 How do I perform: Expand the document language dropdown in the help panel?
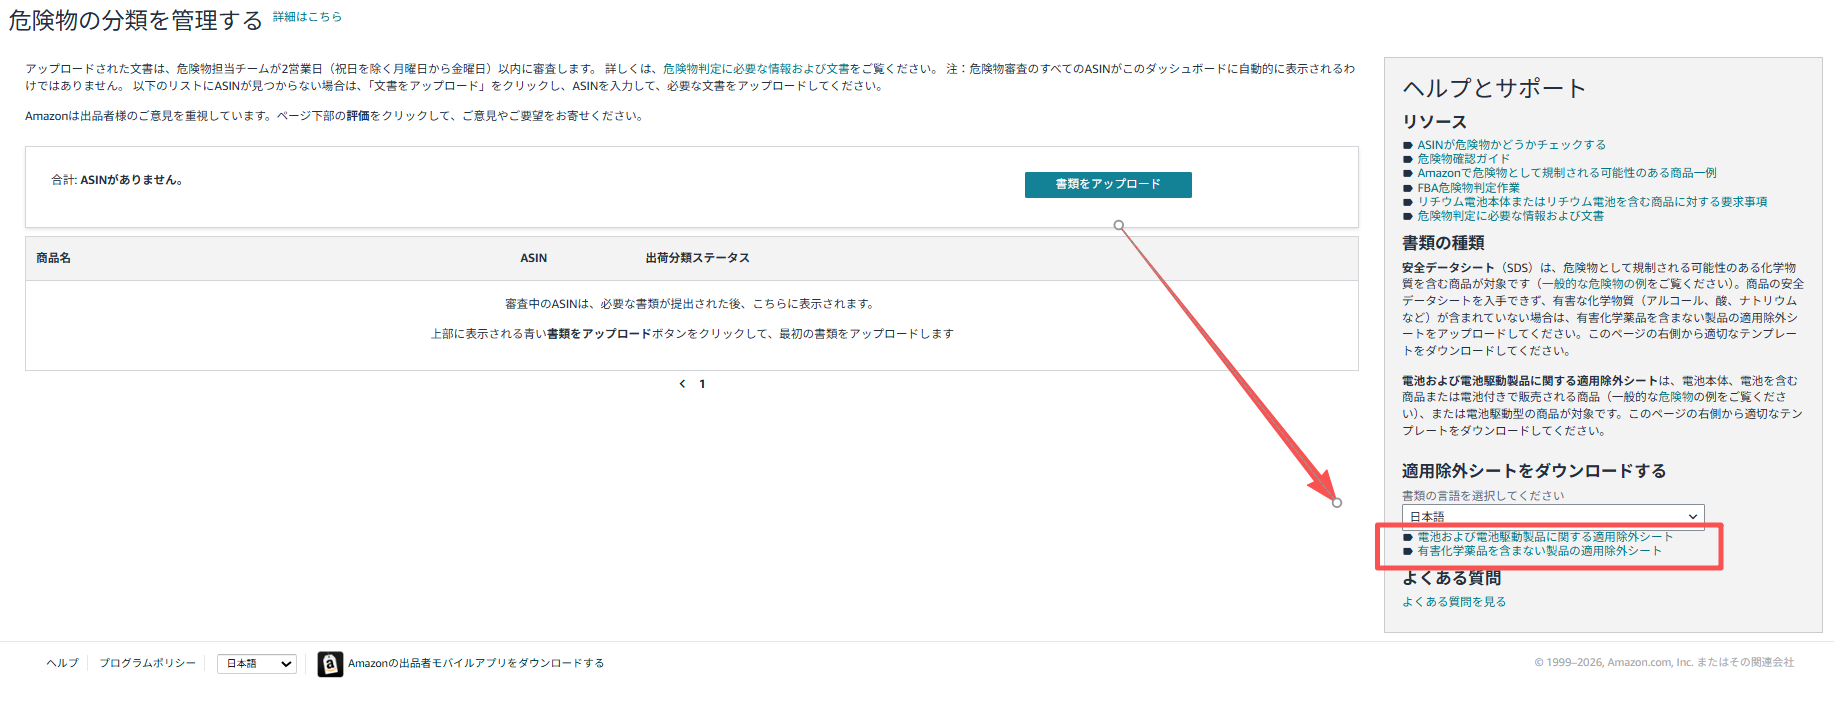click(1552, 517)
